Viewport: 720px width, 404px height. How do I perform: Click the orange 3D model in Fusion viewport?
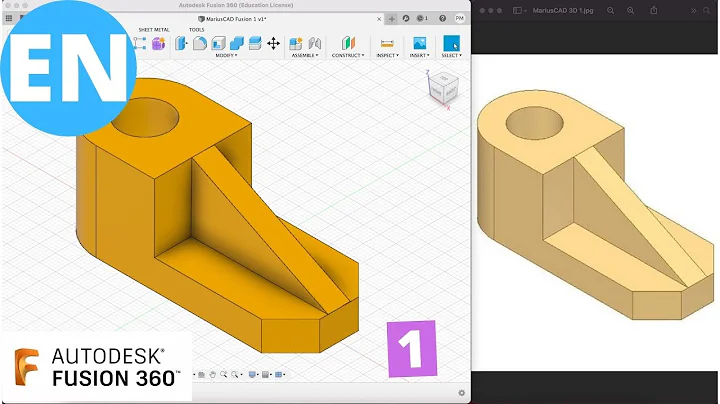(x=216, y=216)
